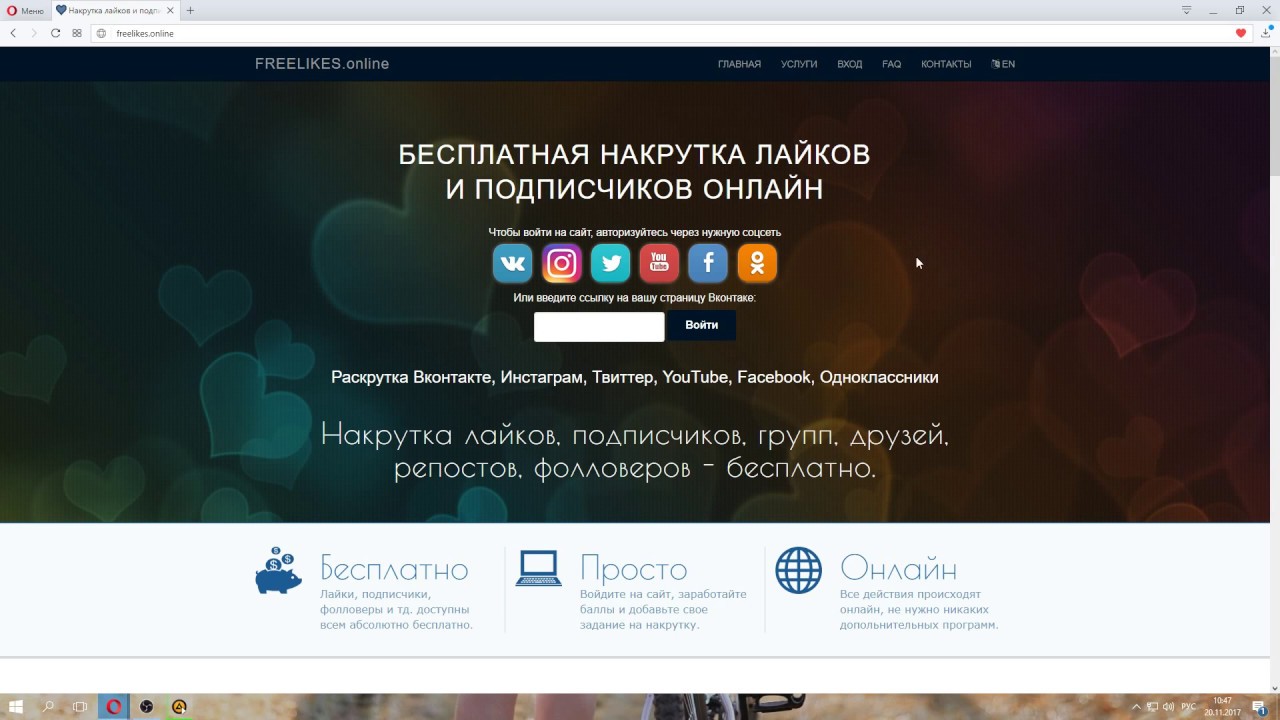Log in with the Facebook icon

pyautogui.click(x=708, y=263)
